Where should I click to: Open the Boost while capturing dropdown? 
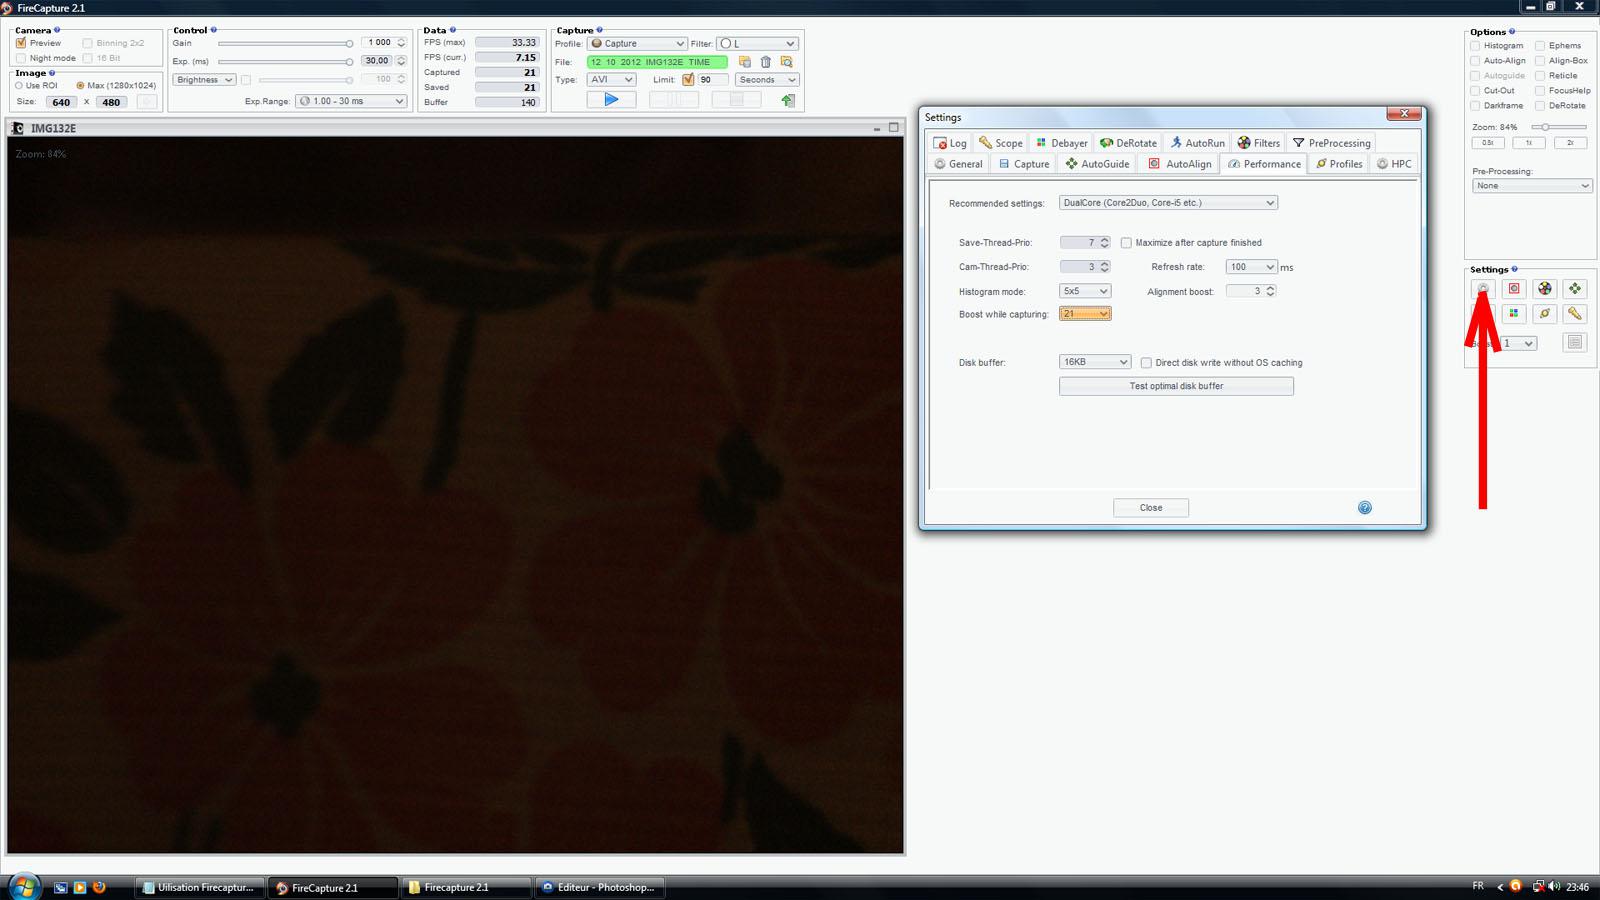click(x=1085, y=314)
